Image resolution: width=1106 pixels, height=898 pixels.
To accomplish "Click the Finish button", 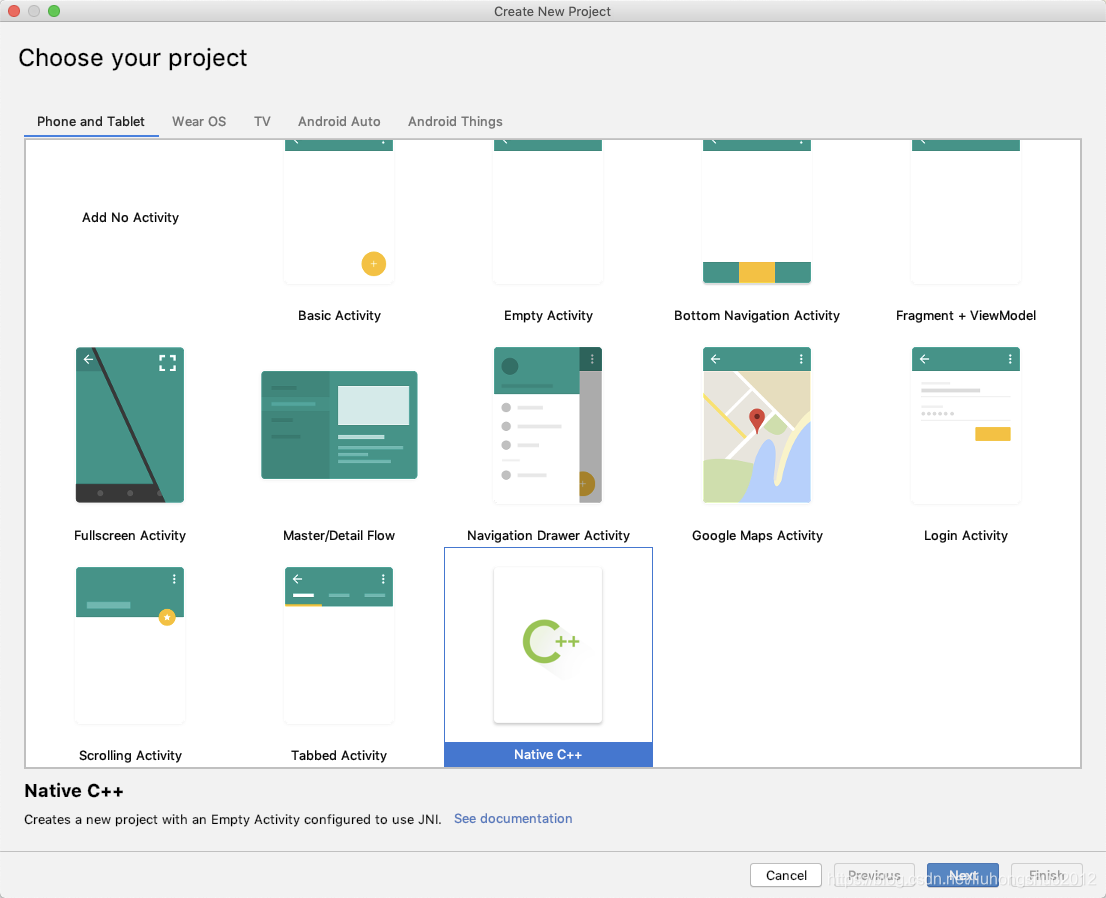I will point(1047,875).
